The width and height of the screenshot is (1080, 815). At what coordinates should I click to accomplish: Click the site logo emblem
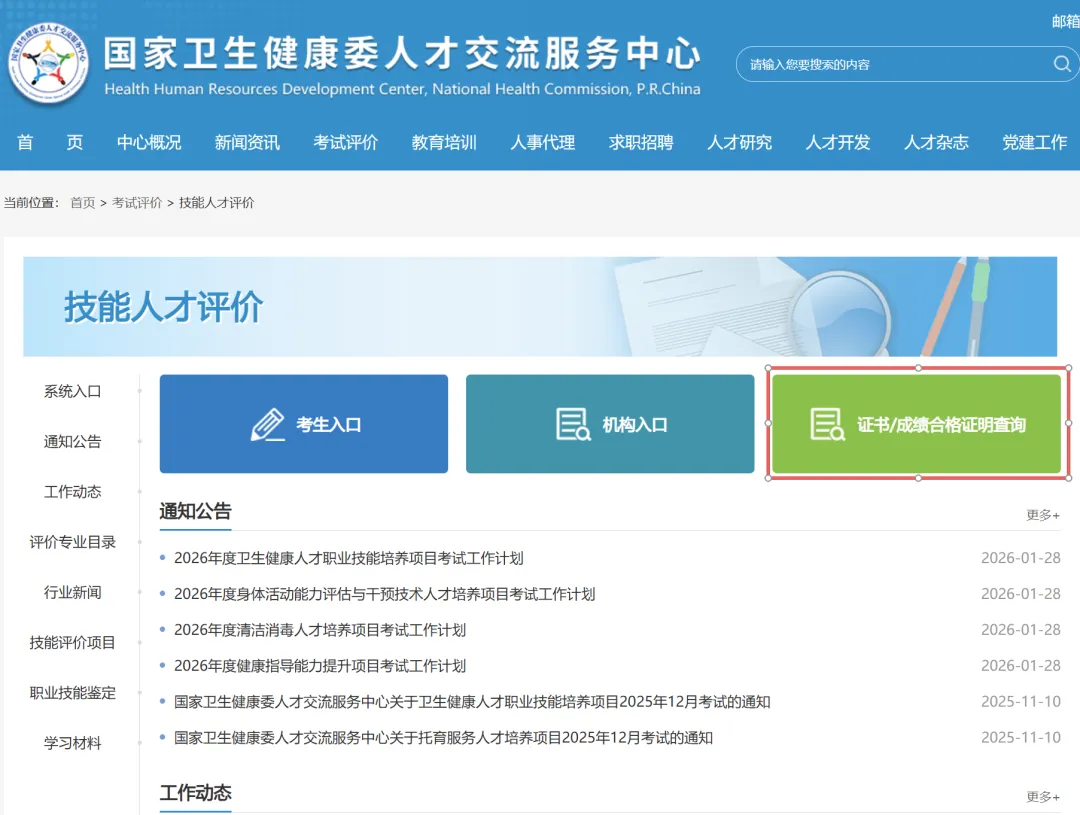[48, 63]
